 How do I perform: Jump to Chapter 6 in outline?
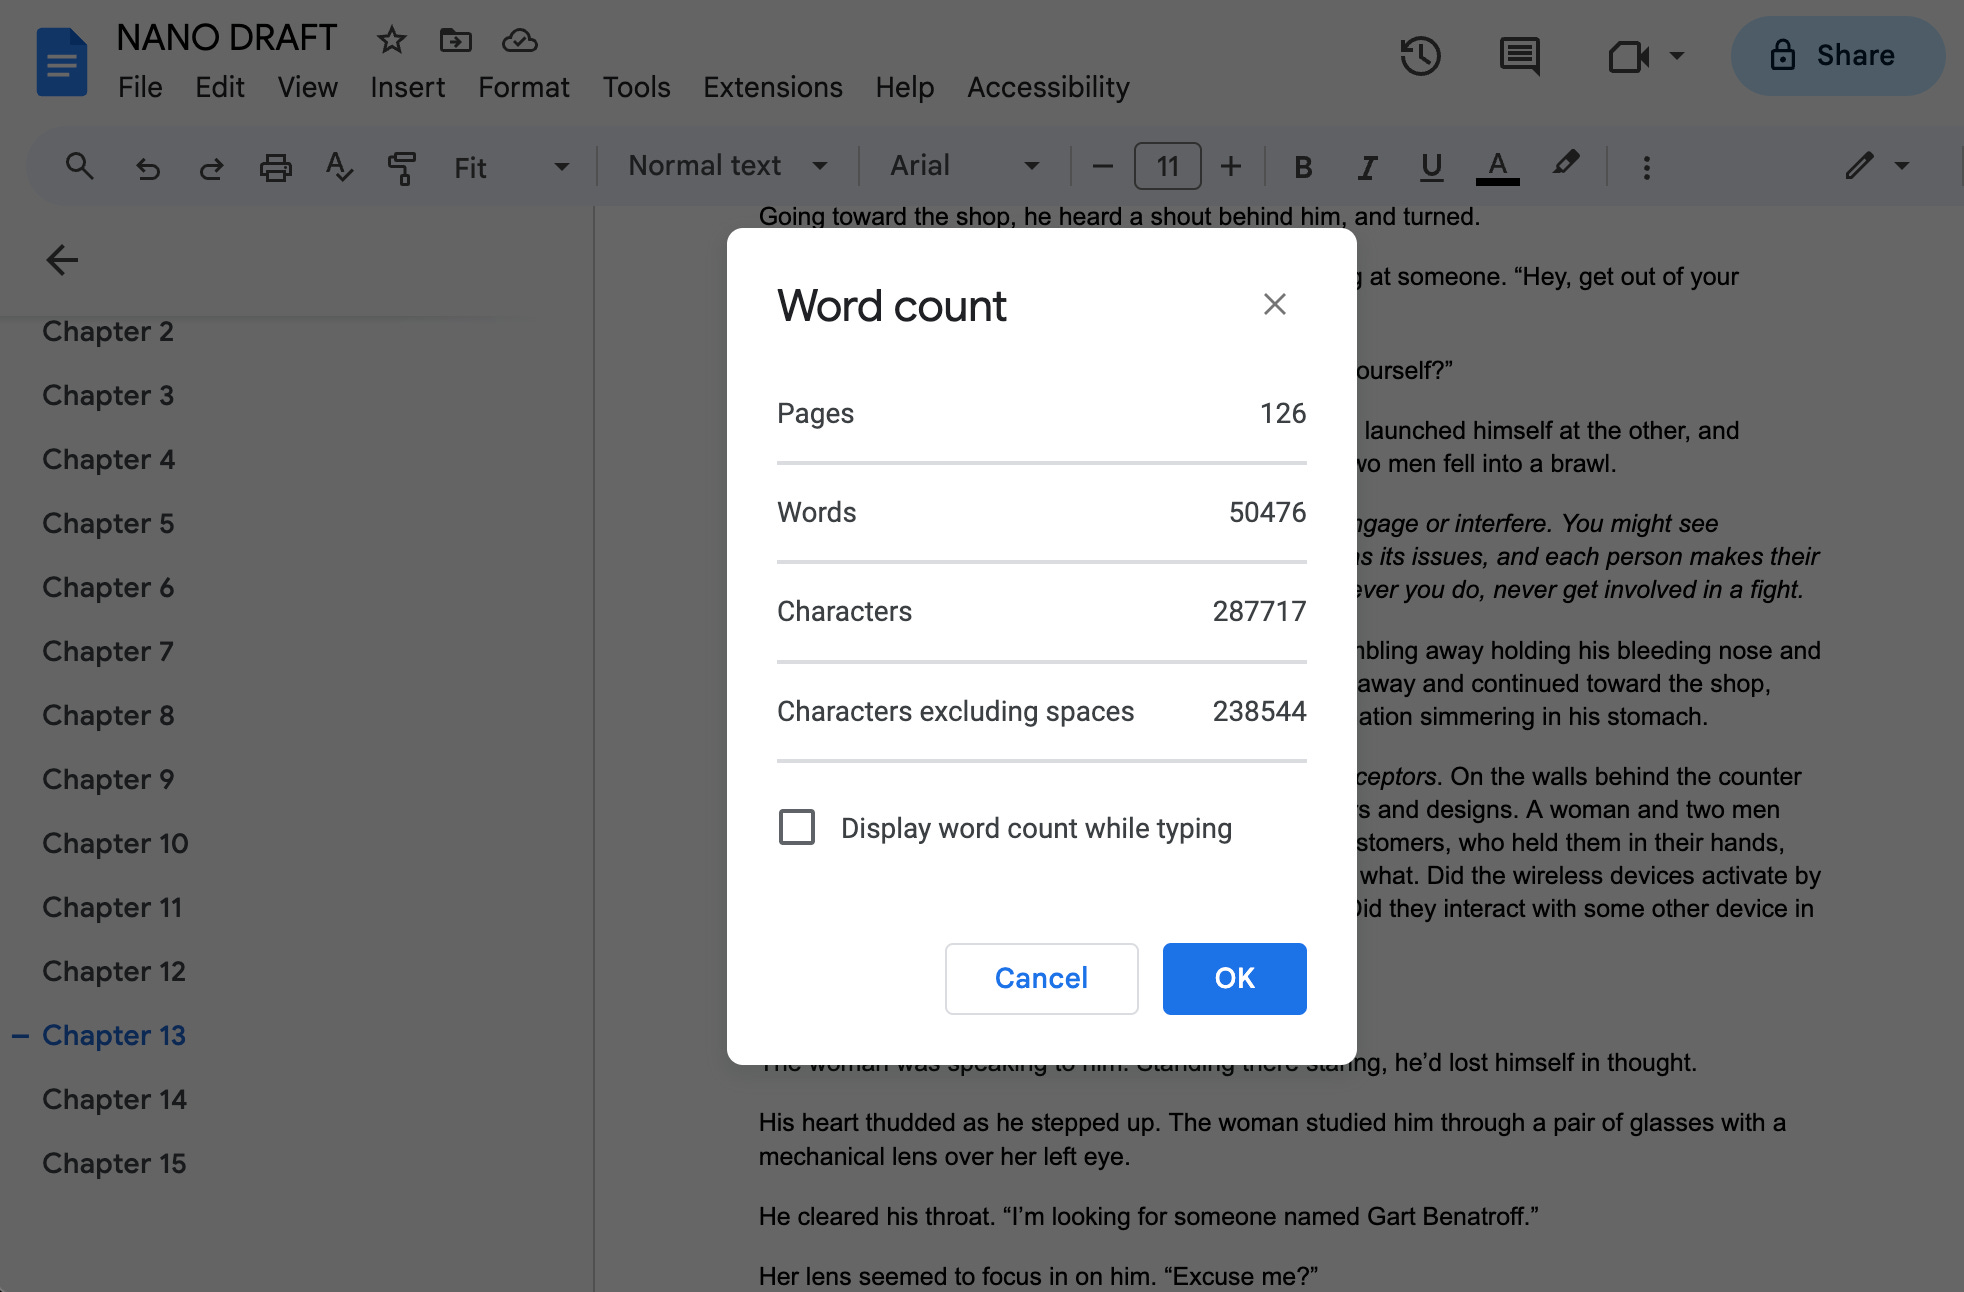[108, 588]
